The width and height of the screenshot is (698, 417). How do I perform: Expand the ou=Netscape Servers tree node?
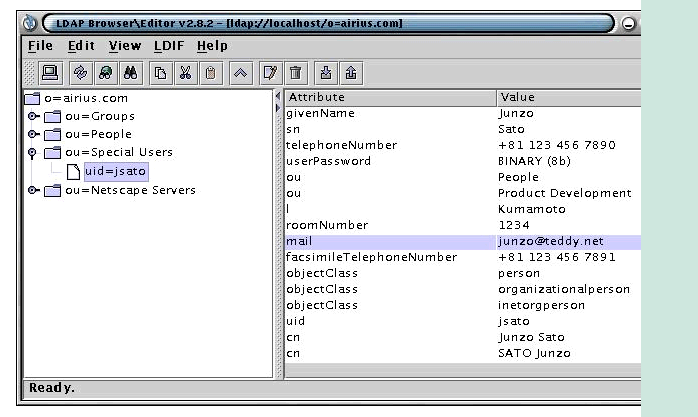(x=33, y=190)
